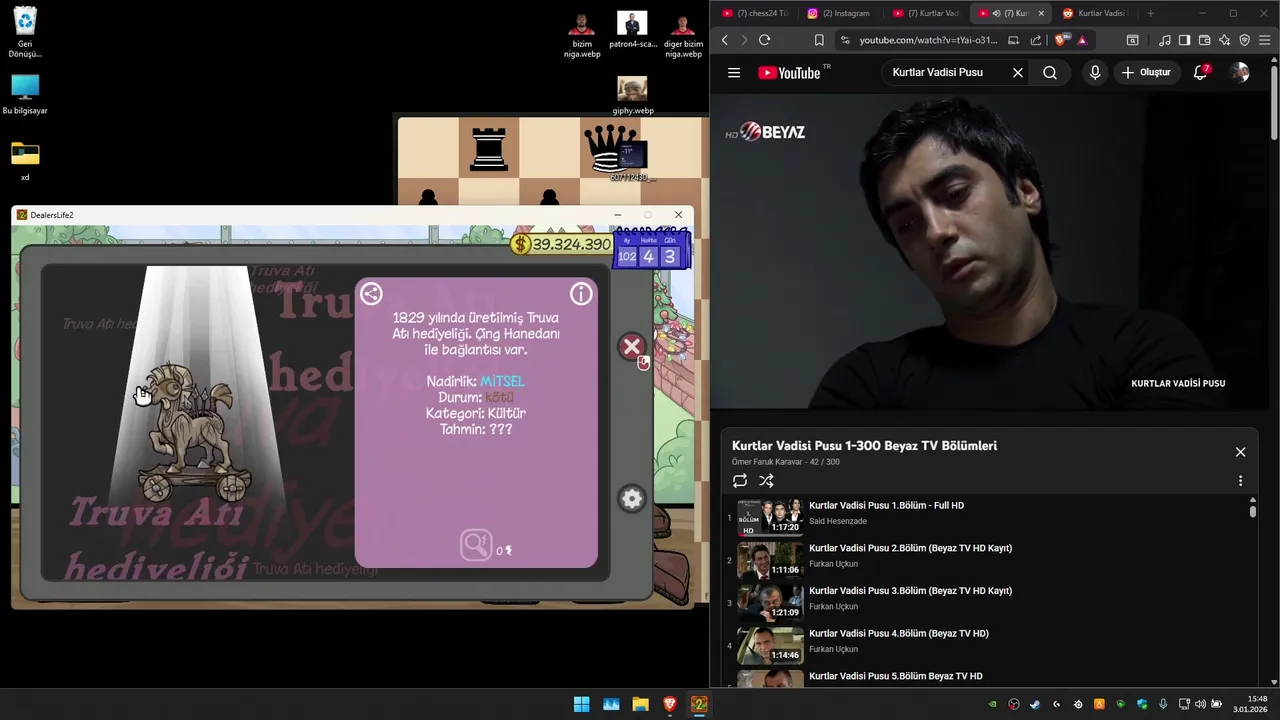Image resolution: width=1280 pixels, height=720 pixels.
Task: Select patron4-sca... desktop file
Action: point(632,30)
